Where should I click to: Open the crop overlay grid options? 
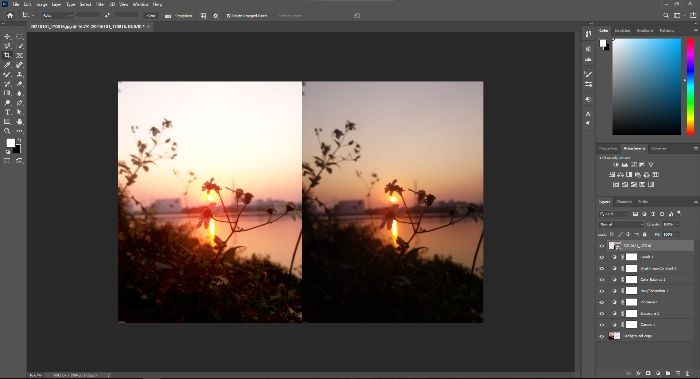click(204, 16)
